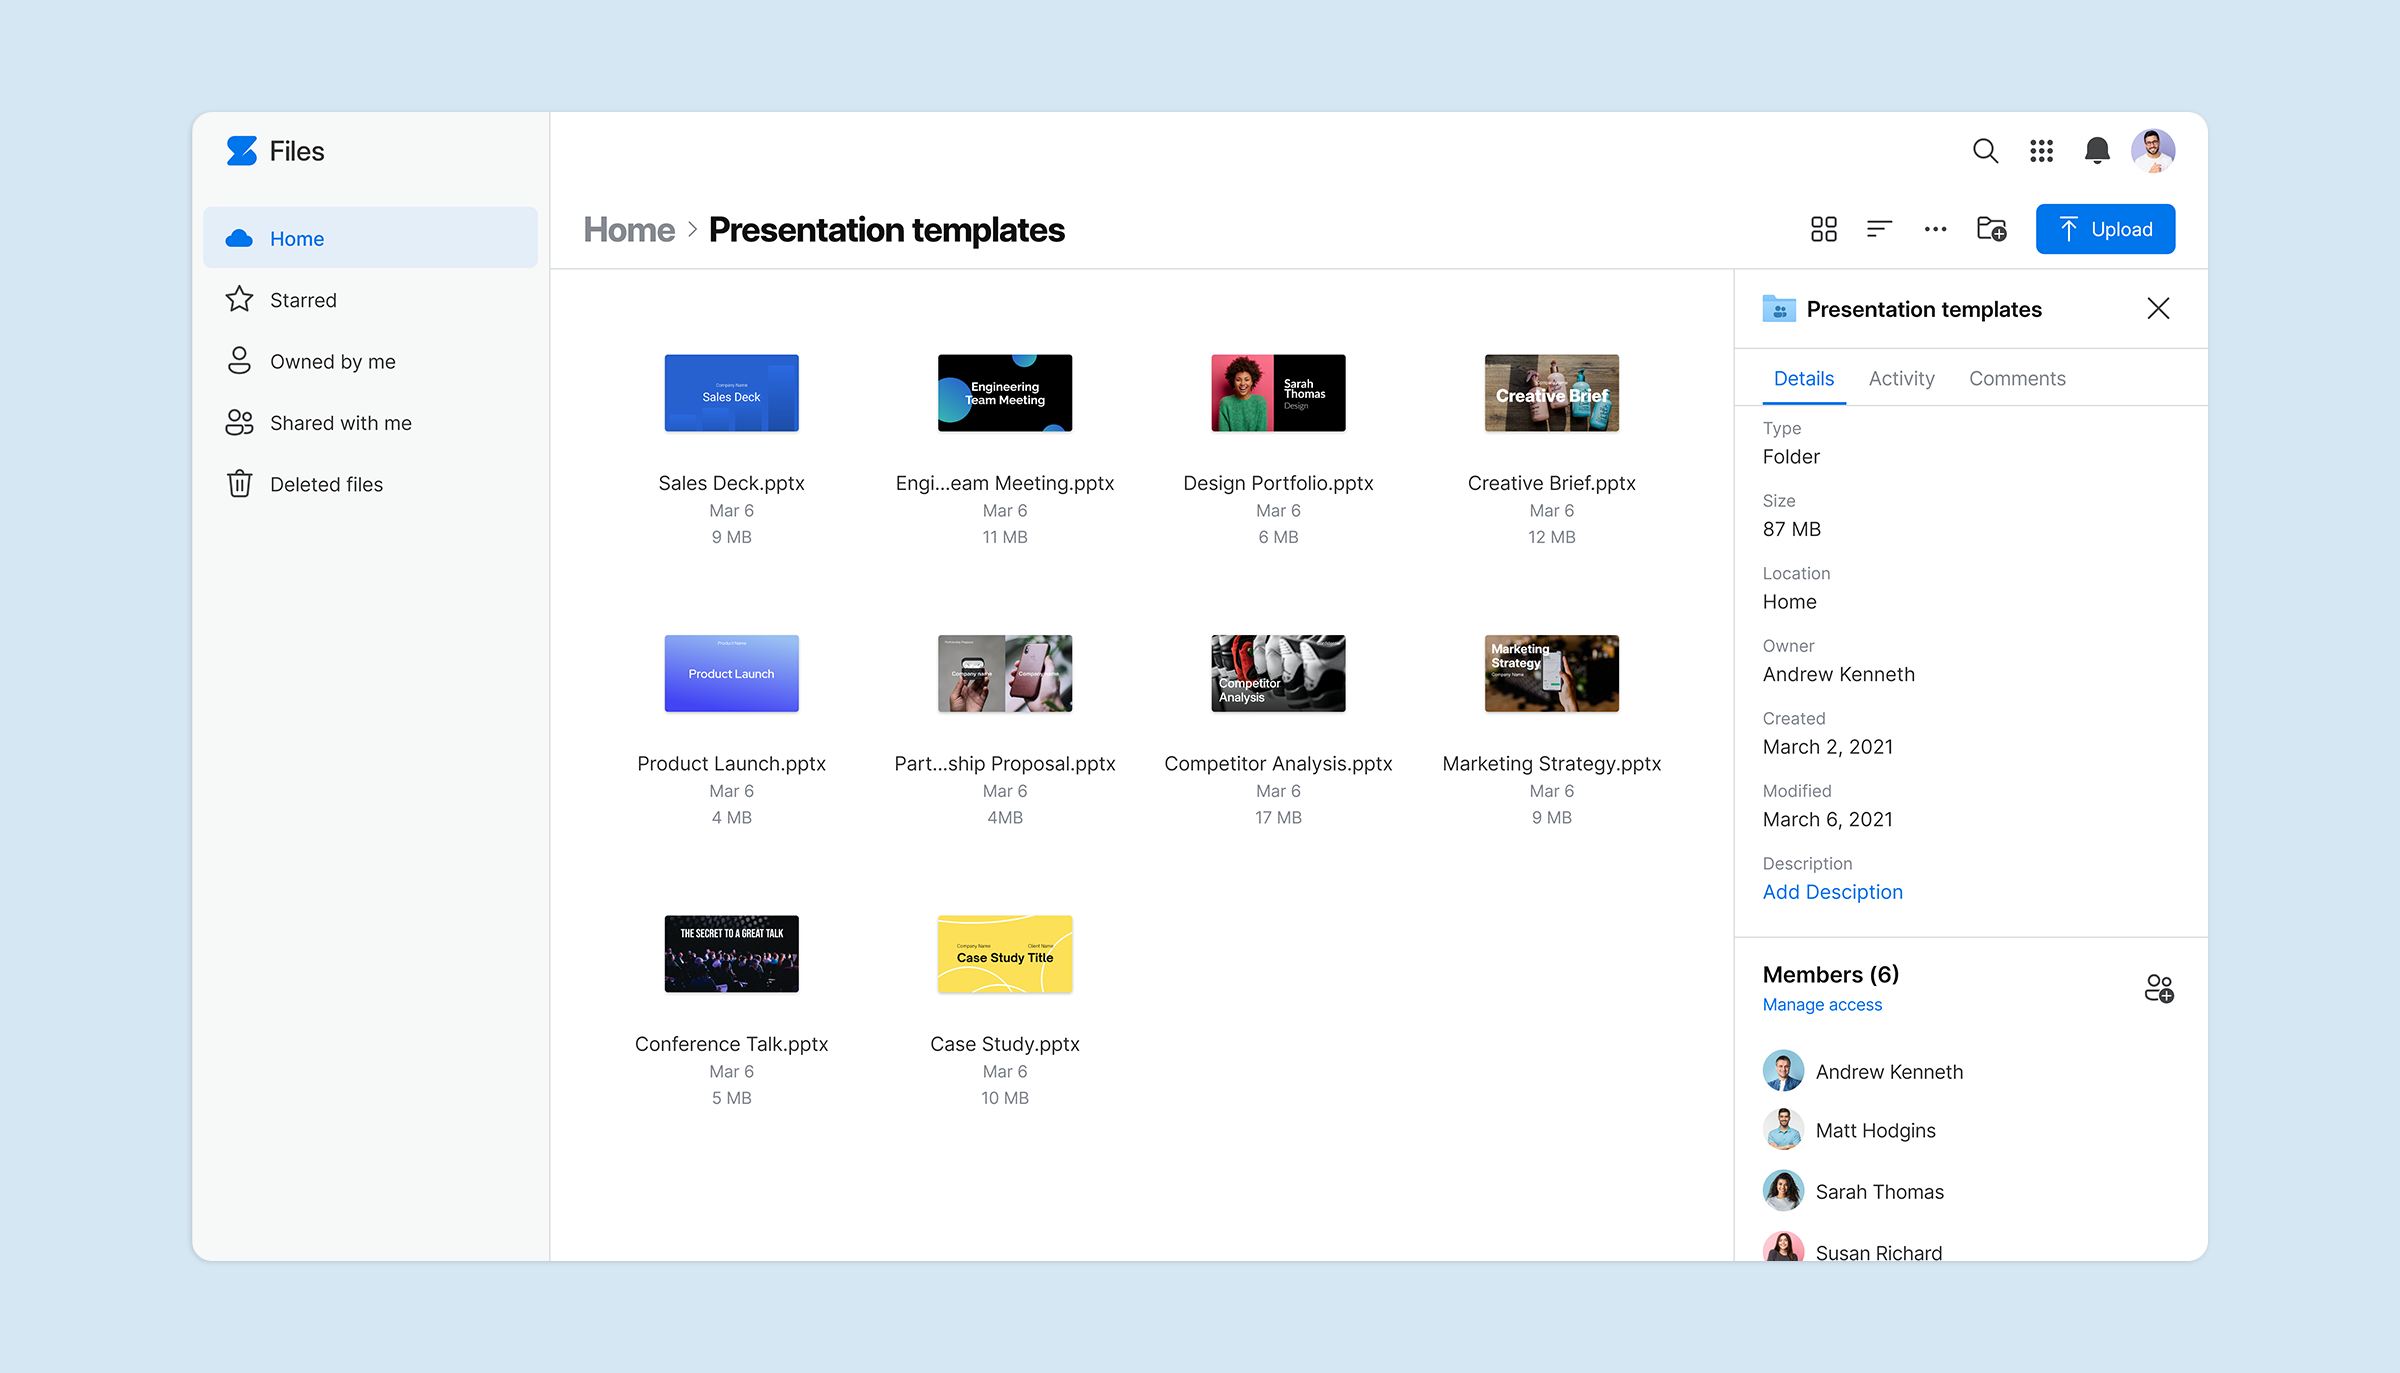The height and width of the screenshot is (1373, 2400).
Task: Open the Sales Deck thumbnail
Action: tap(731, 393)
